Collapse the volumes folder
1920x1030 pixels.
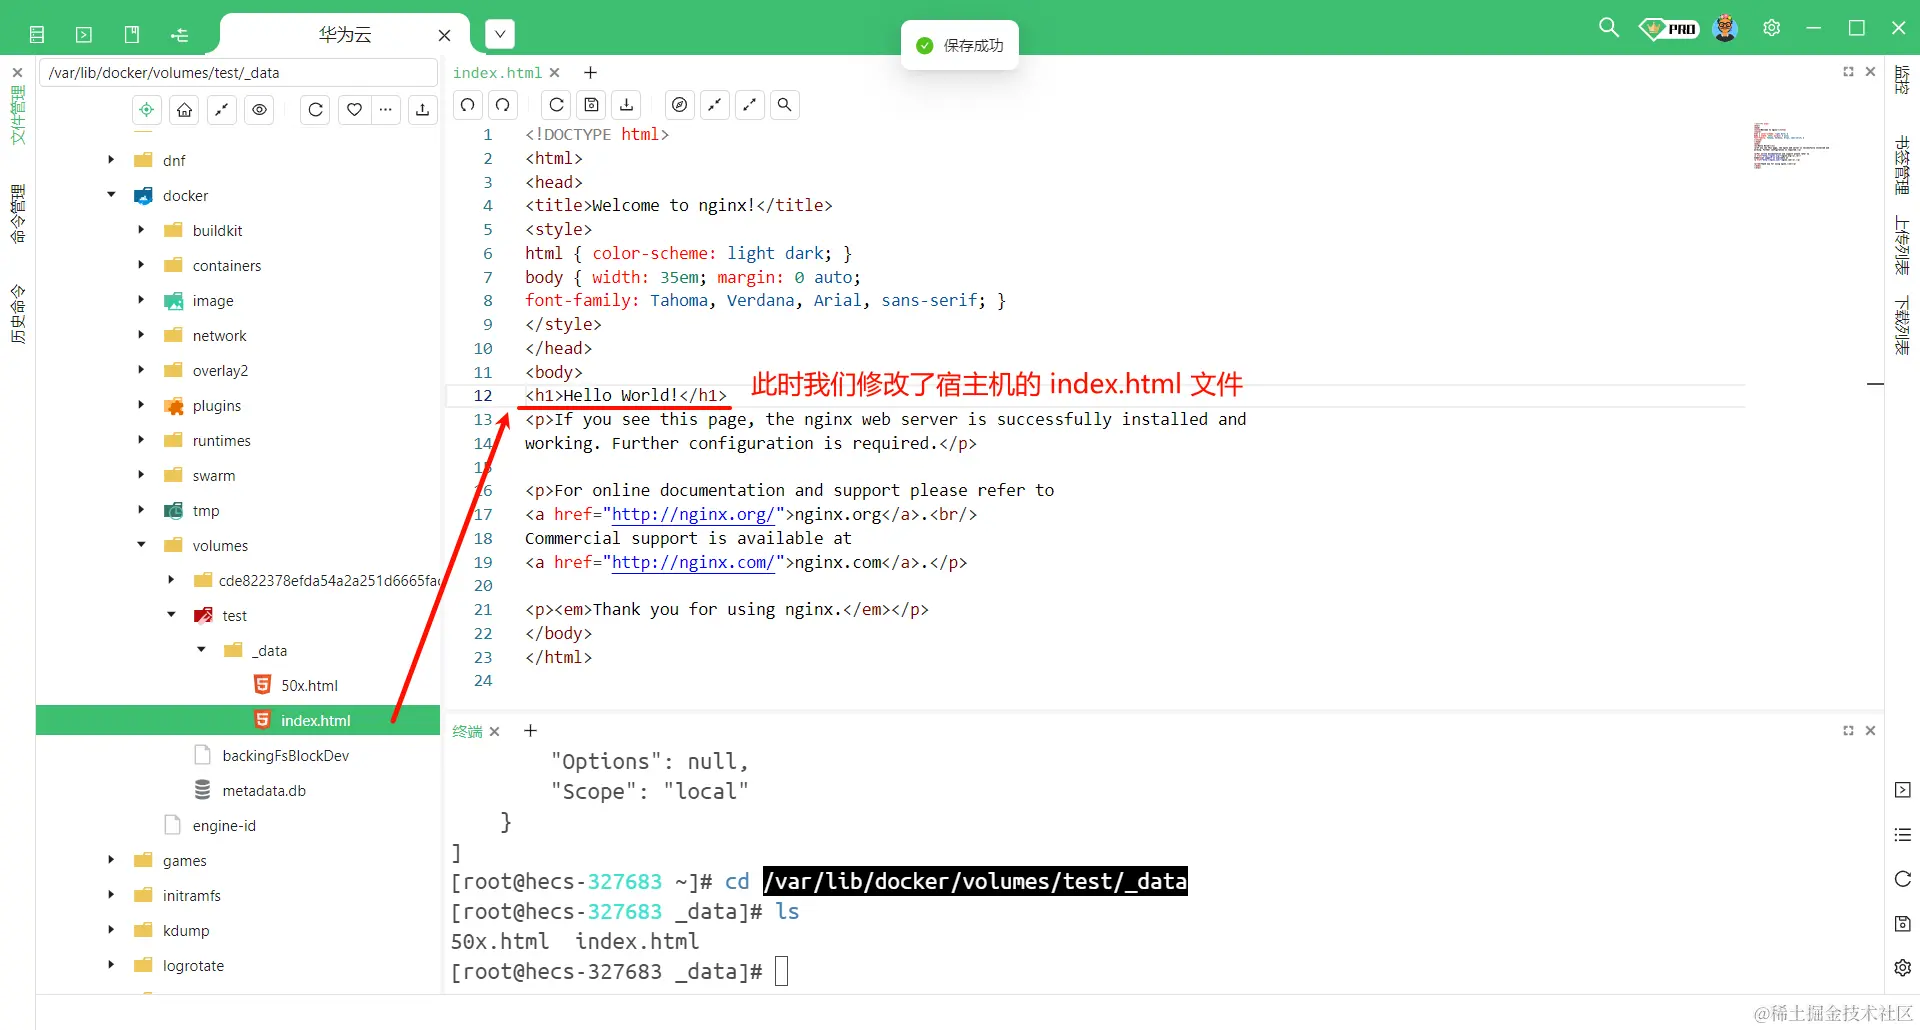click(x=141, y=545)
